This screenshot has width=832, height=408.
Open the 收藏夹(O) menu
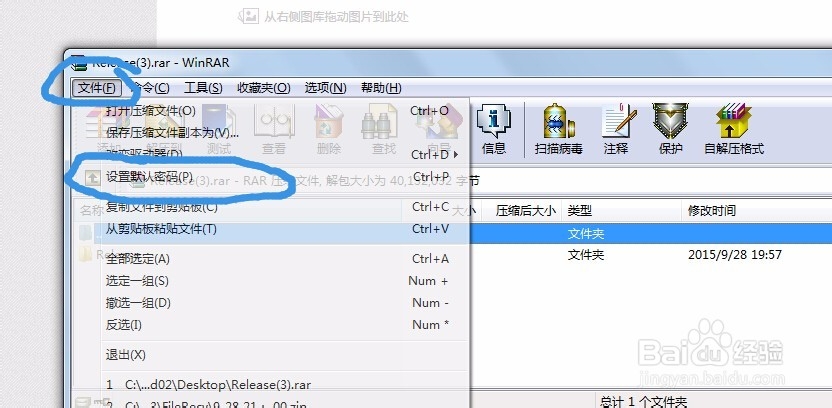coord(264,88)
